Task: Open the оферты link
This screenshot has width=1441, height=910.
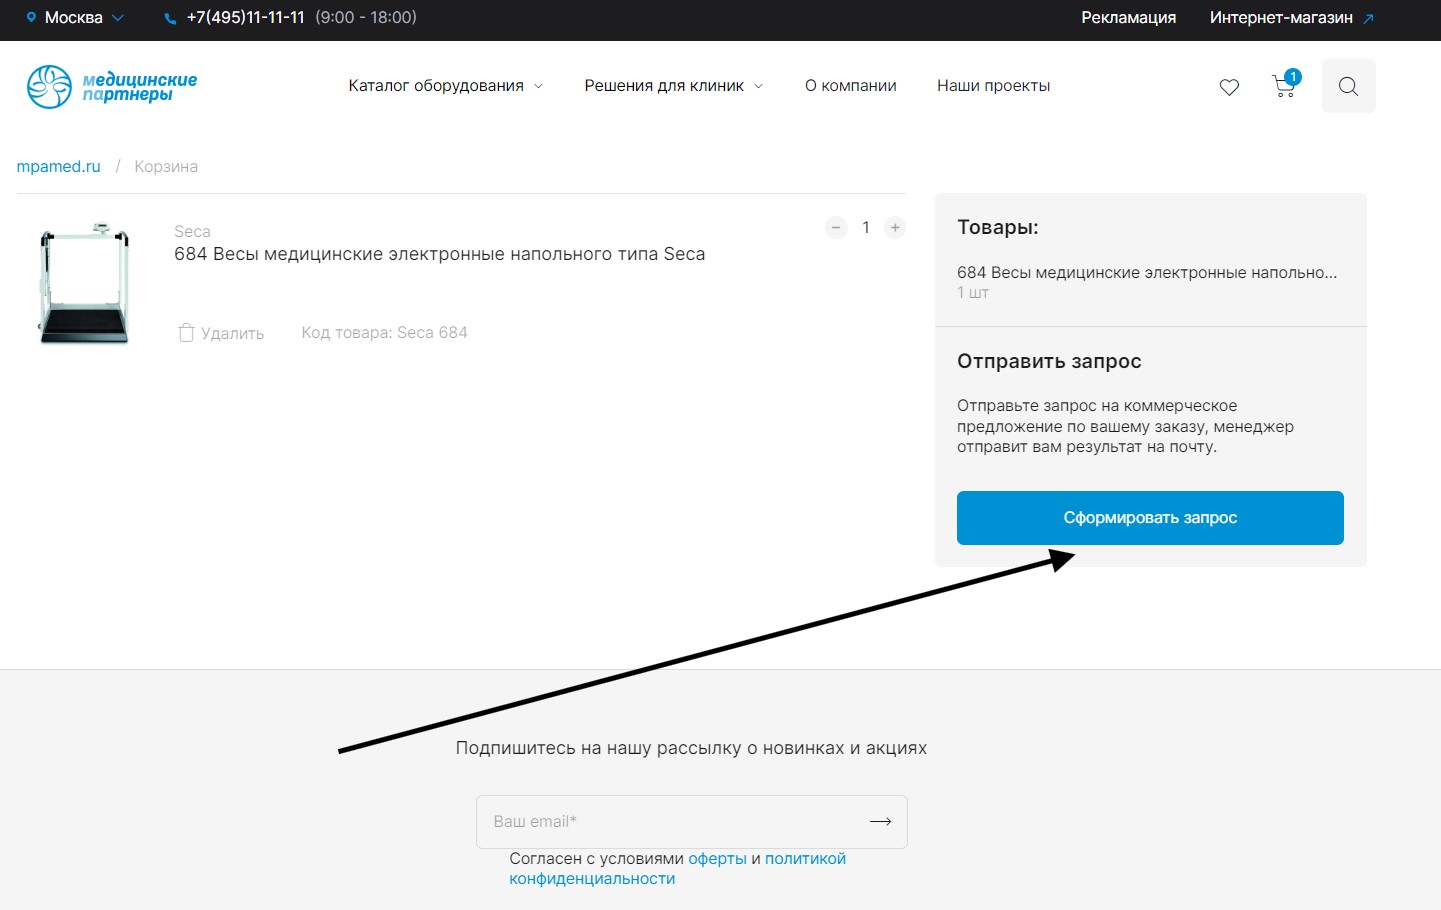Action: [717, 858]
